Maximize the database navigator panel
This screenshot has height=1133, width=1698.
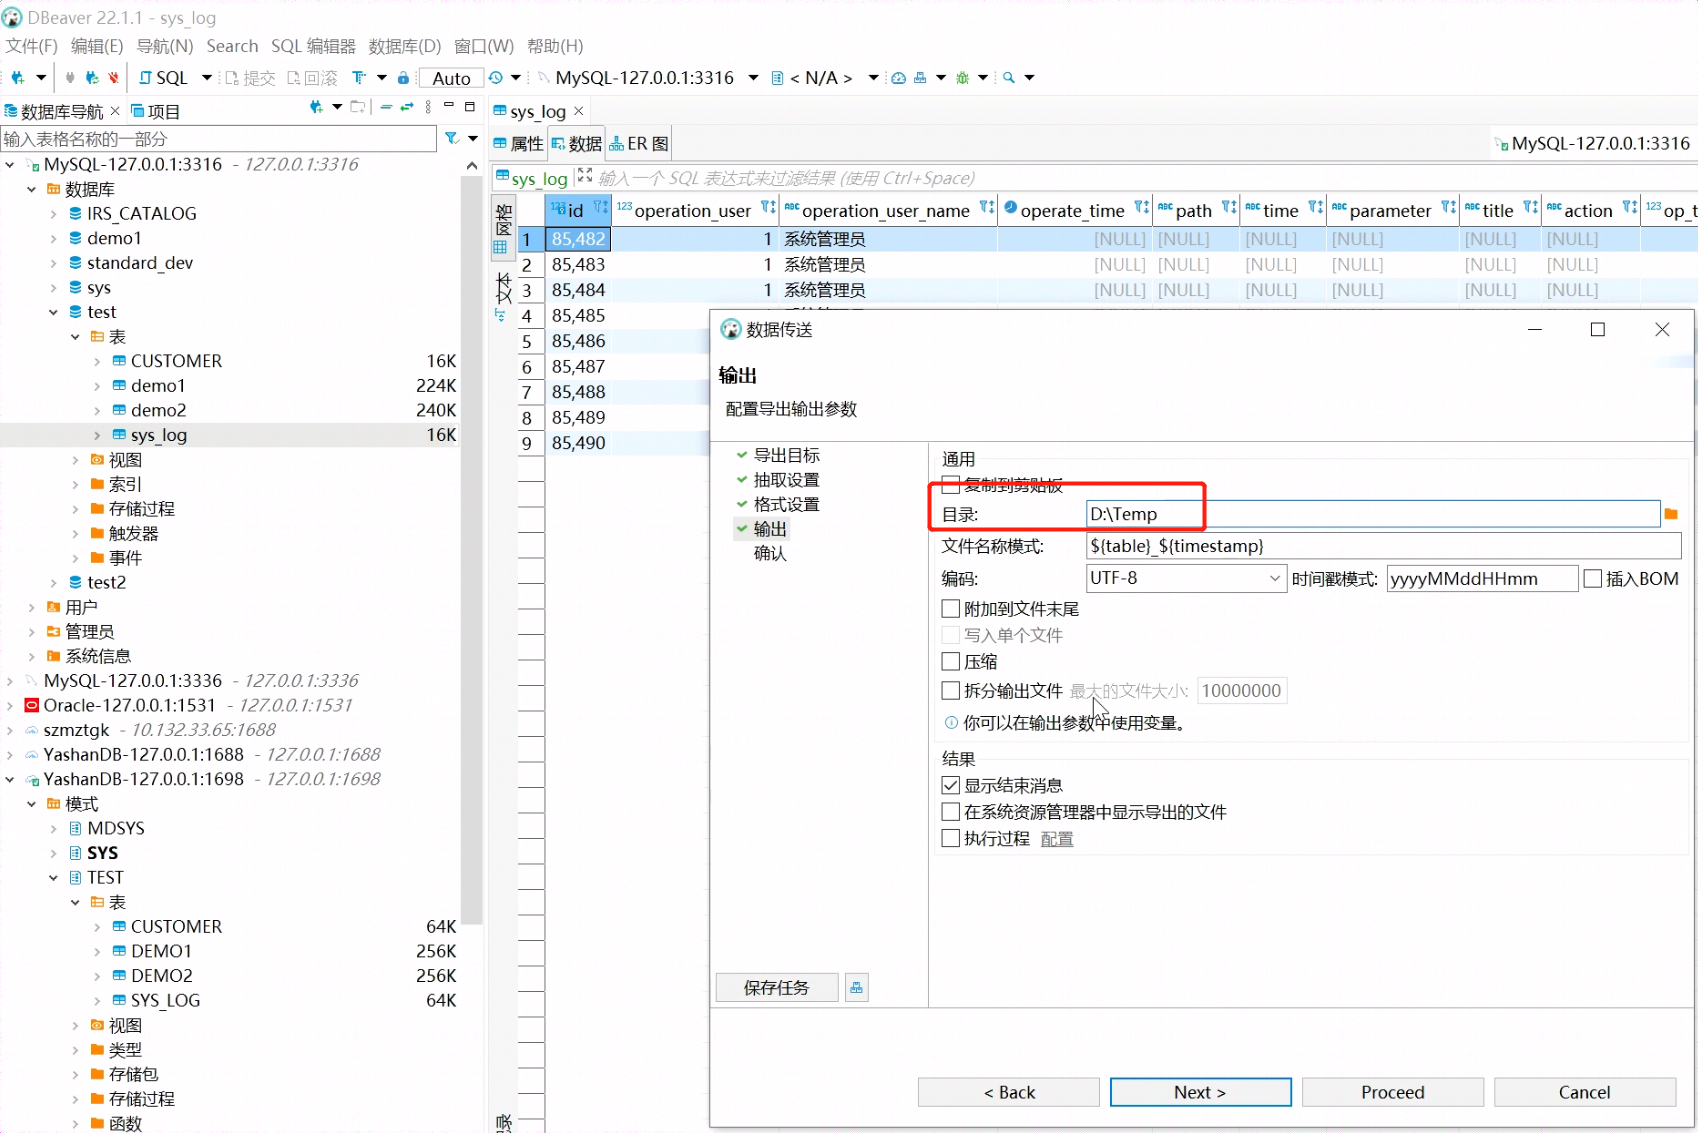pyautogui.click(x=470, y=106)
